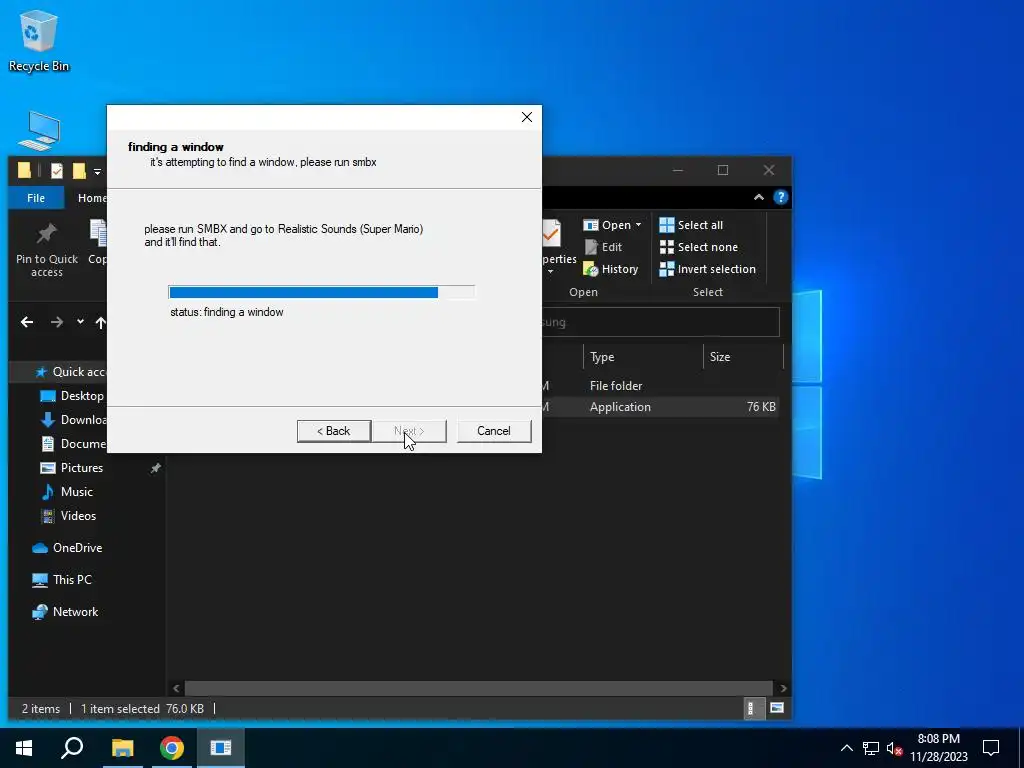Image resolution: width=1024 pixels, height=768 pixels.
Task: Open the Recycle Bin desktop icon
Action: [39, 40]
